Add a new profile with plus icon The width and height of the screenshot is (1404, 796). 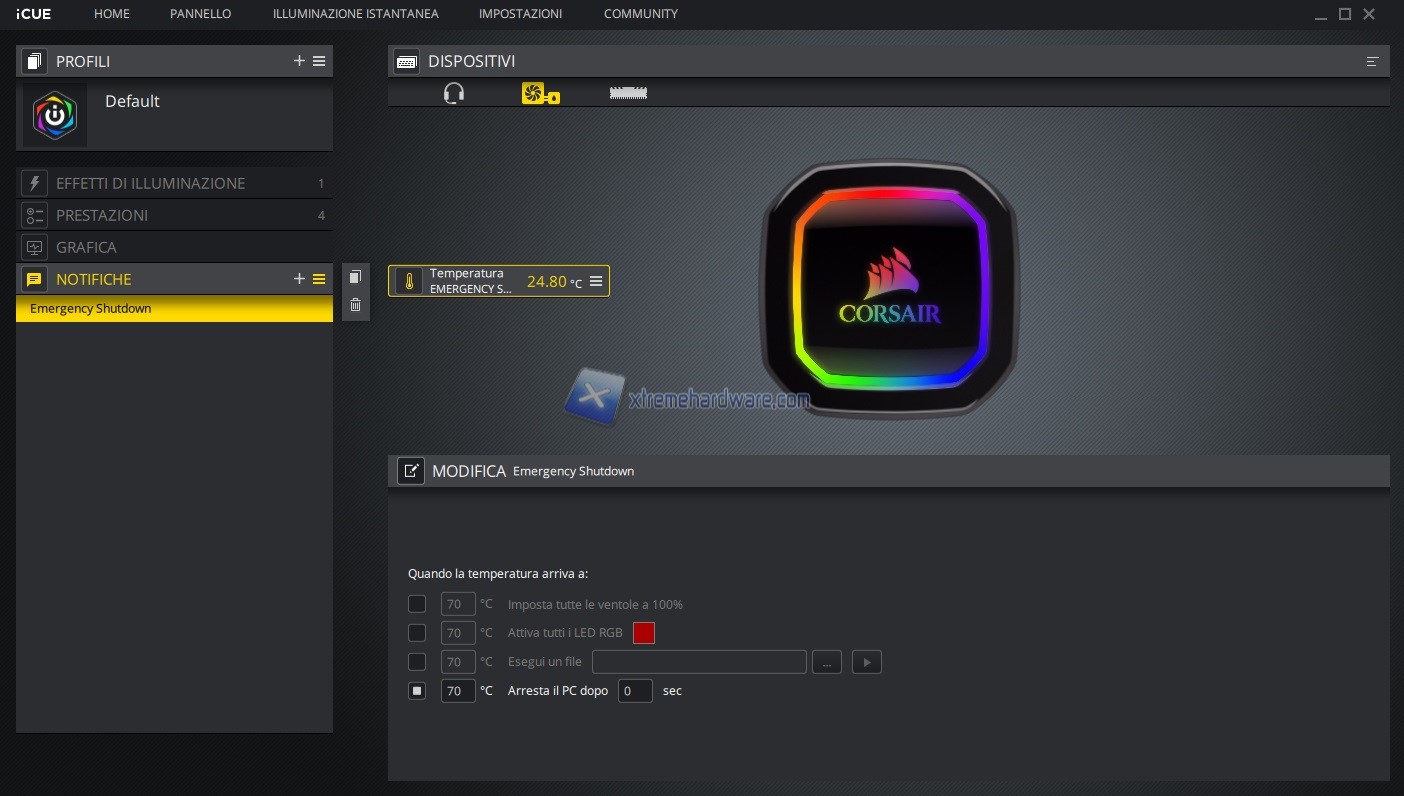pos(299,61)
